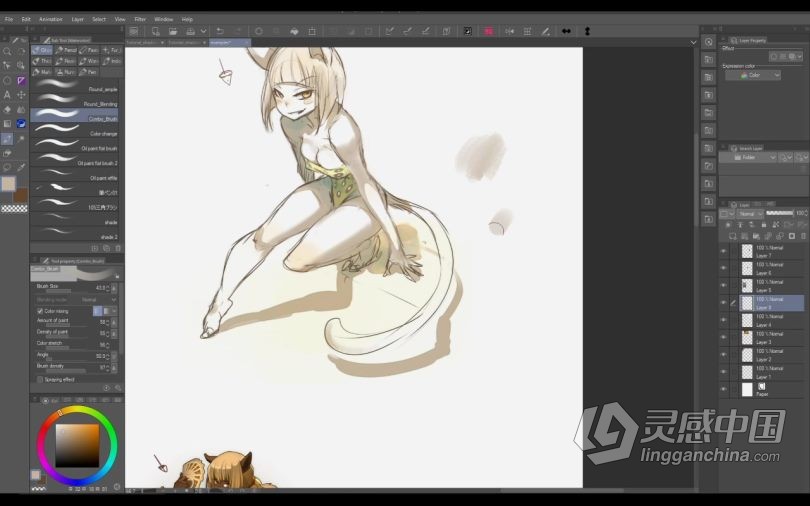
Task: Switch to the highlighted canvas document tab
Action: [229, 42]
